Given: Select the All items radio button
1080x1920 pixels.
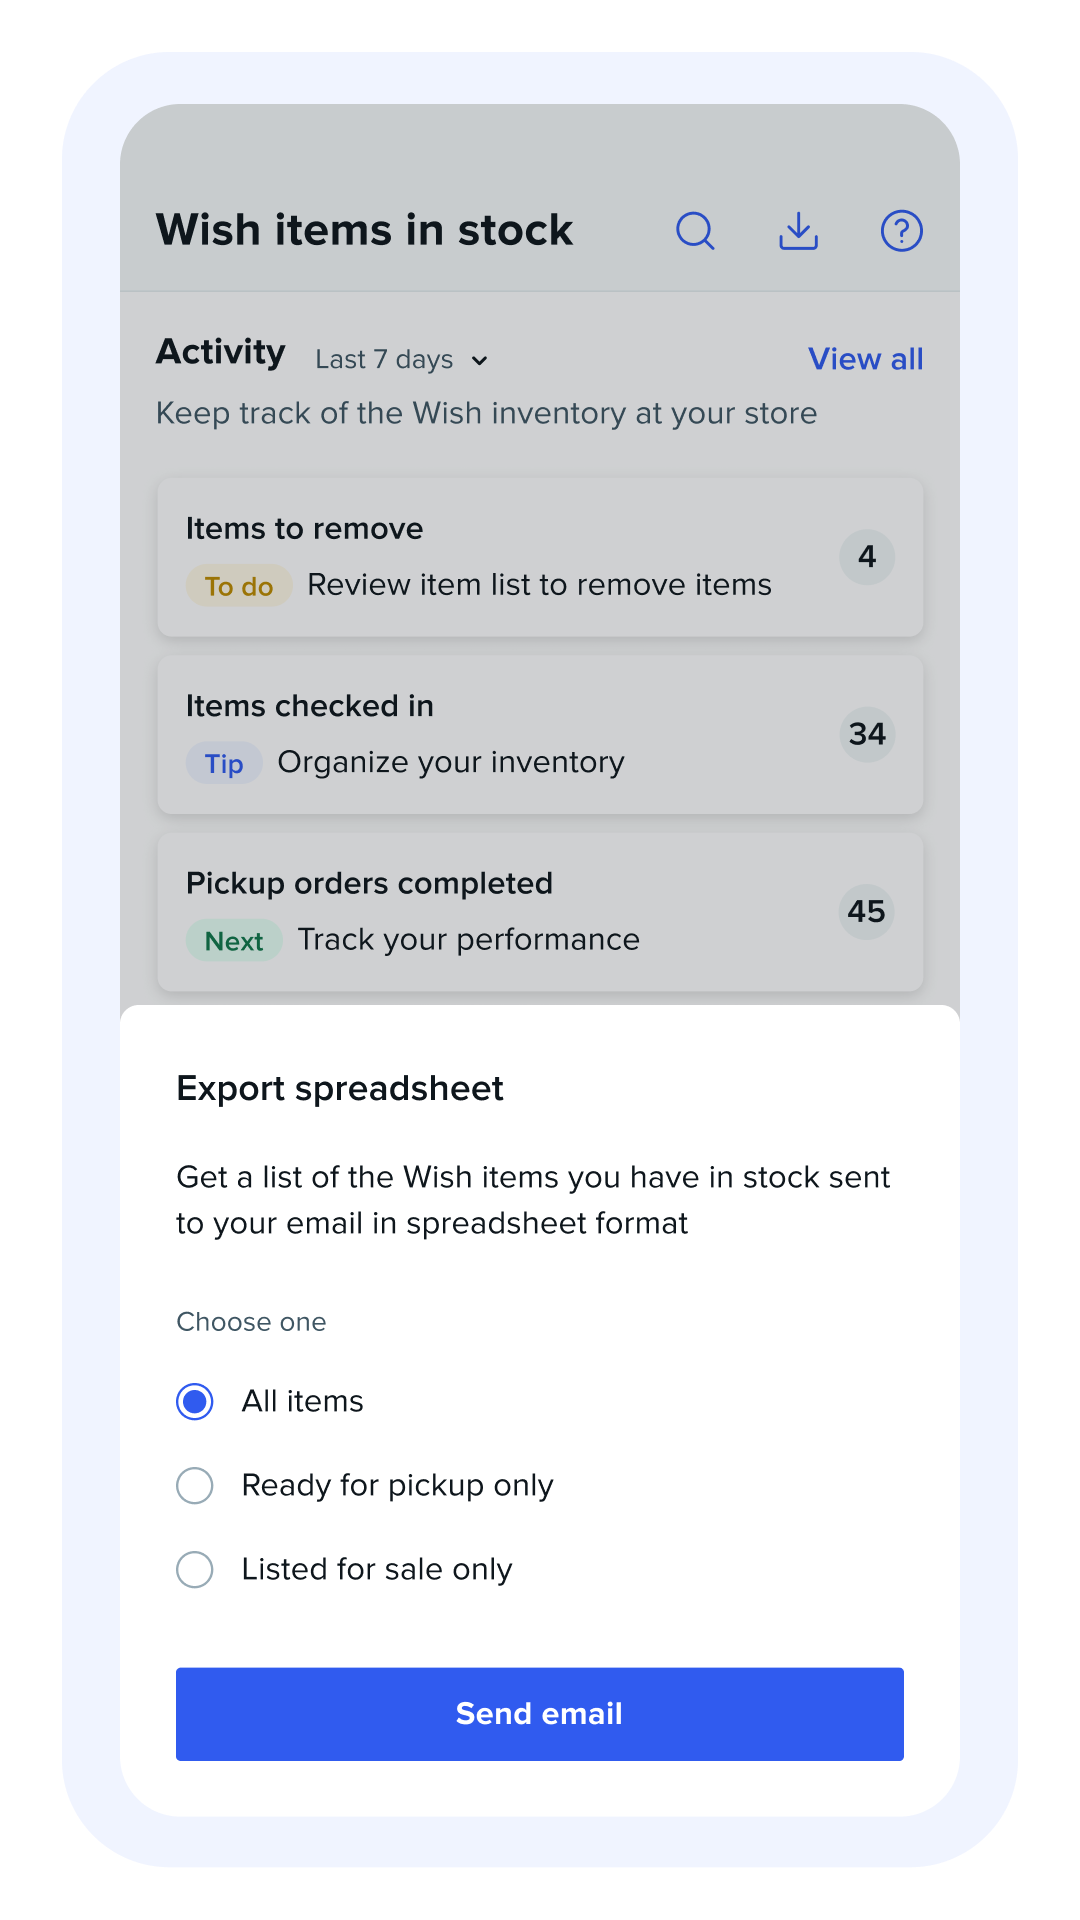Looking at the screenshot, I should pyautogui.click(x=195, y=1402).
